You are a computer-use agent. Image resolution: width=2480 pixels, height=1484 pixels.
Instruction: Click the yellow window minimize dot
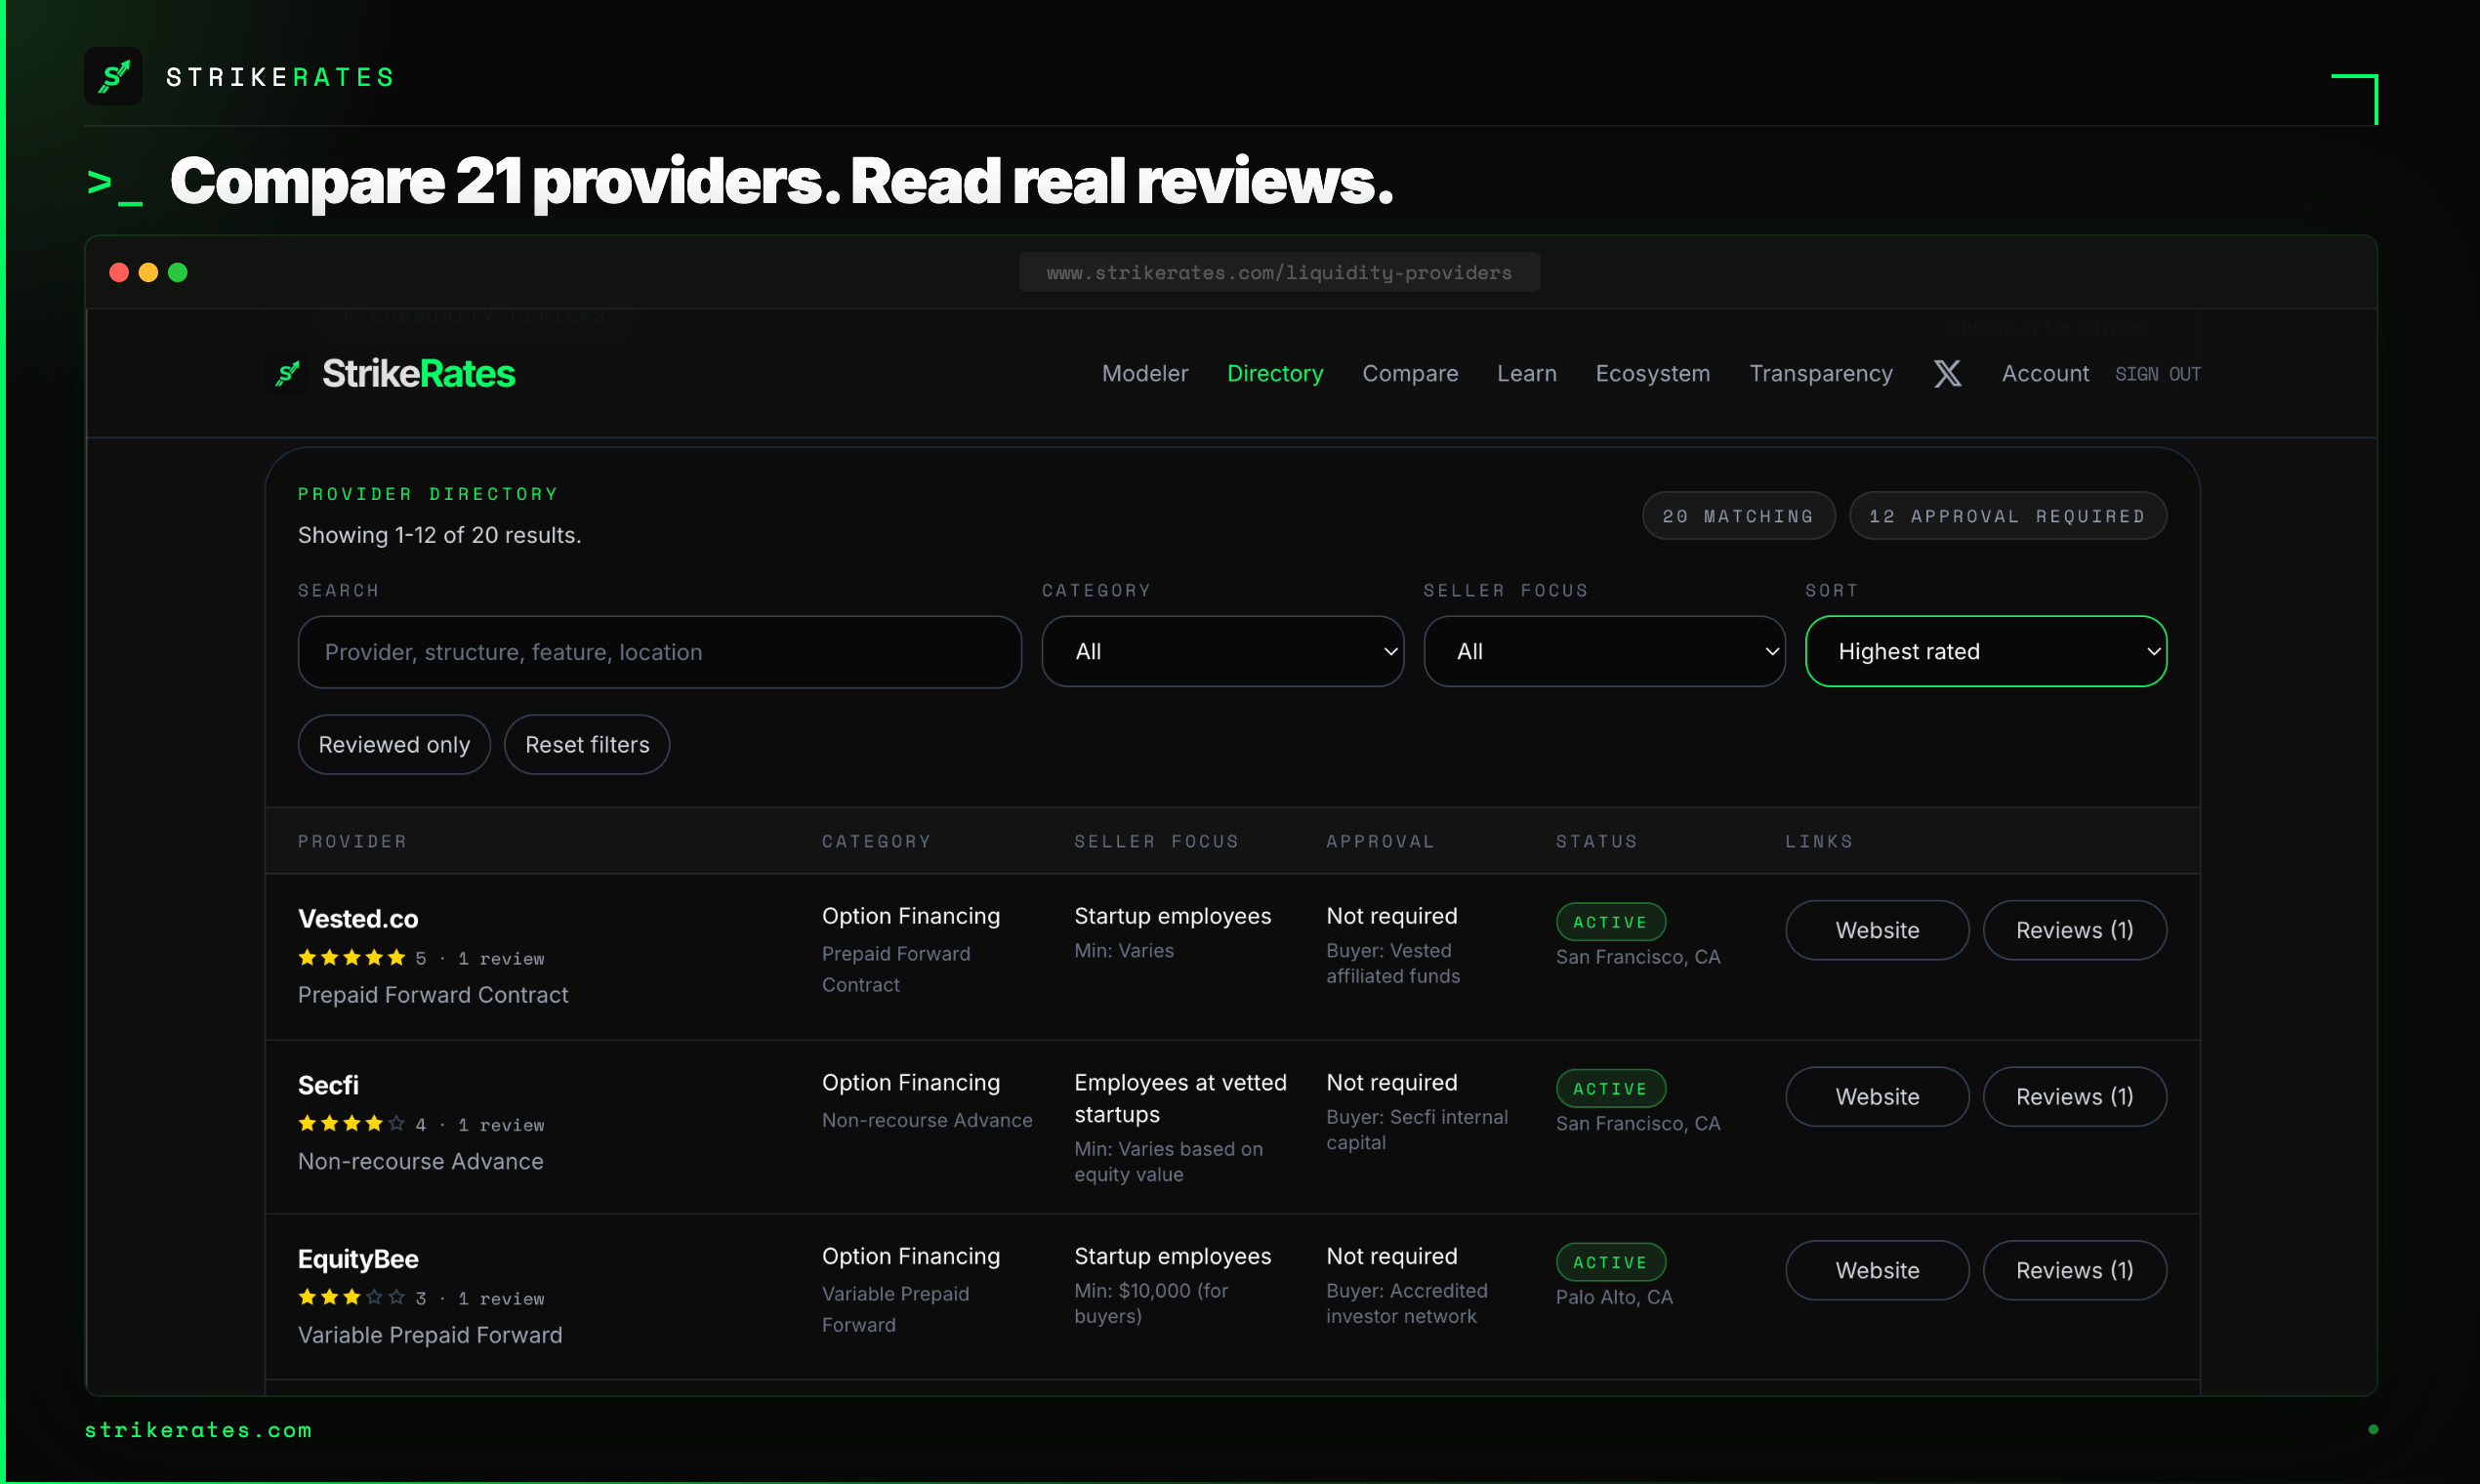click(148, 273)
